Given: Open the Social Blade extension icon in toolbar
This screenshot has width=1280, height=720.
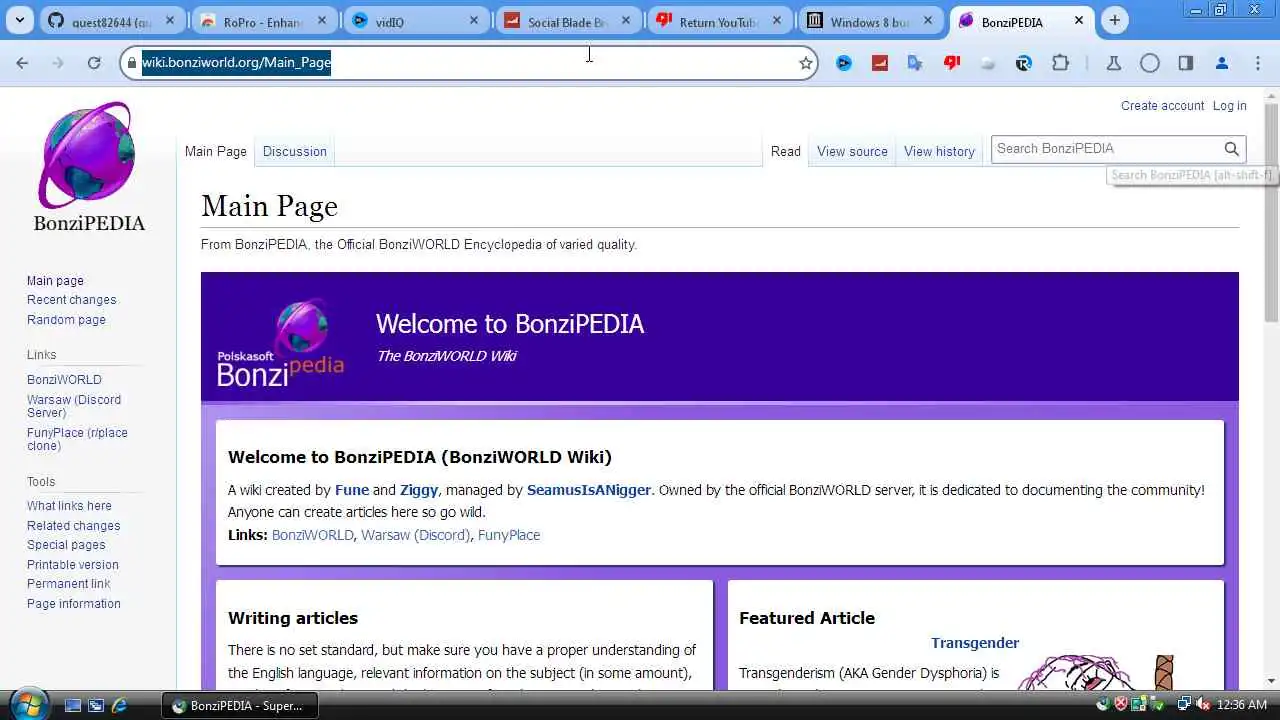Looking at the screenshot, I should click(880, 63).
